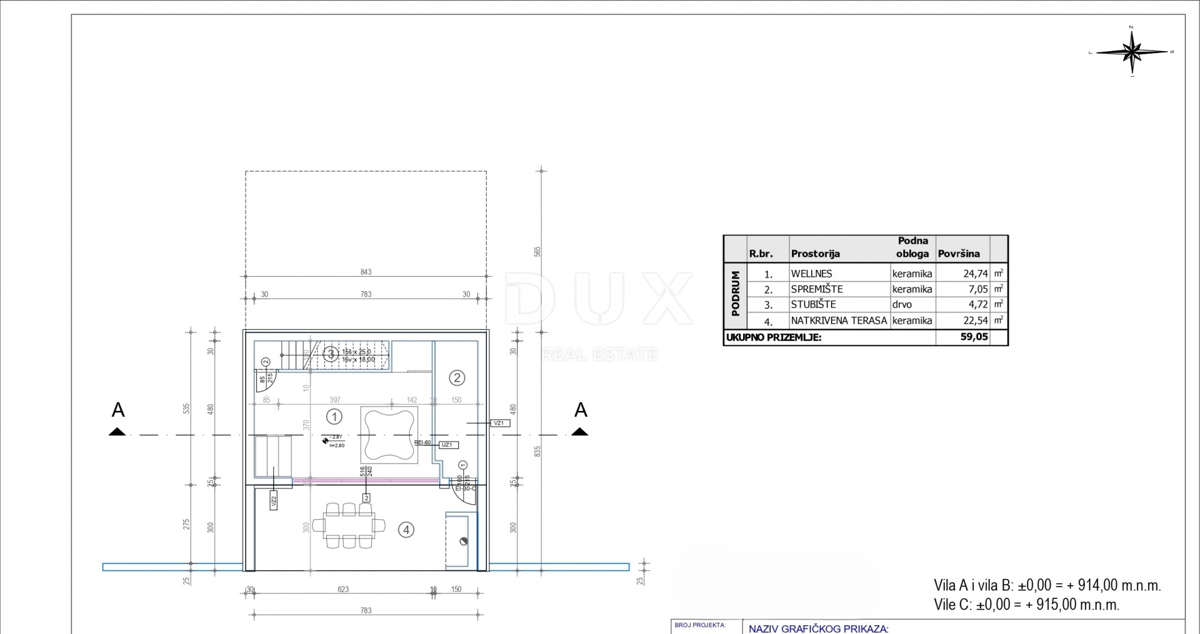Viewport: 1200px width, 634px height.
Task: Click the right section arrow marker under A
Action: click(580, 431)
